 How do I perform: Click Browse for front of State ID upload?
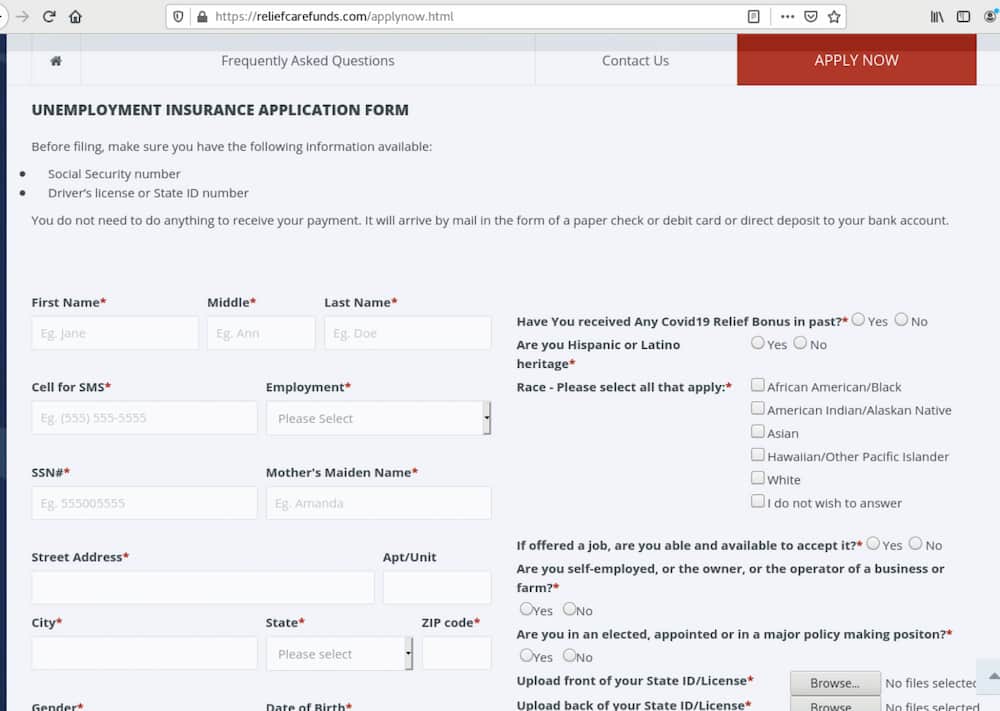(x=835, y=683)
